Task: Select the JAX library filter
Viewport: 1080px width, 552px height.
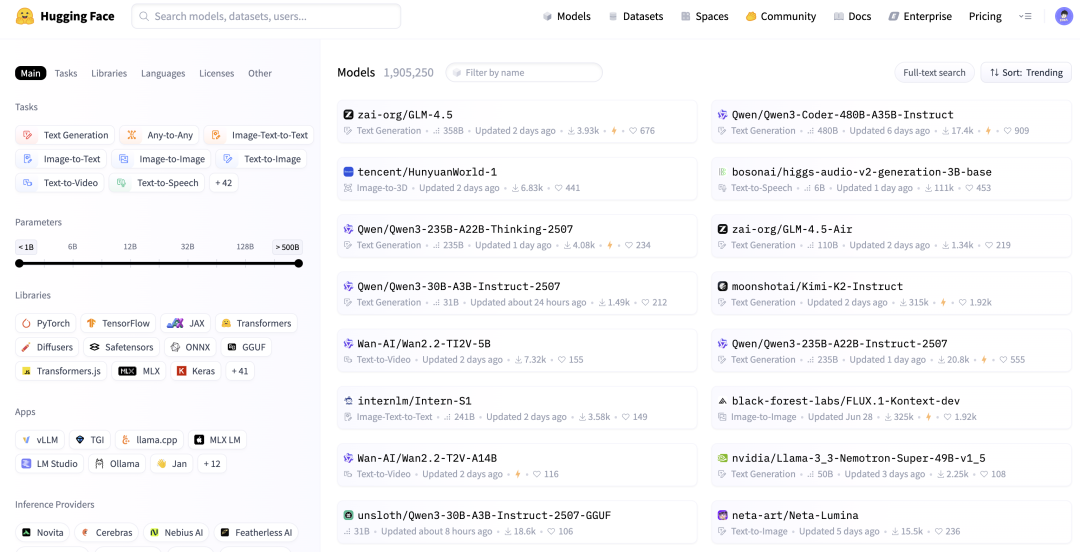Action: click(x=186, y=323)
